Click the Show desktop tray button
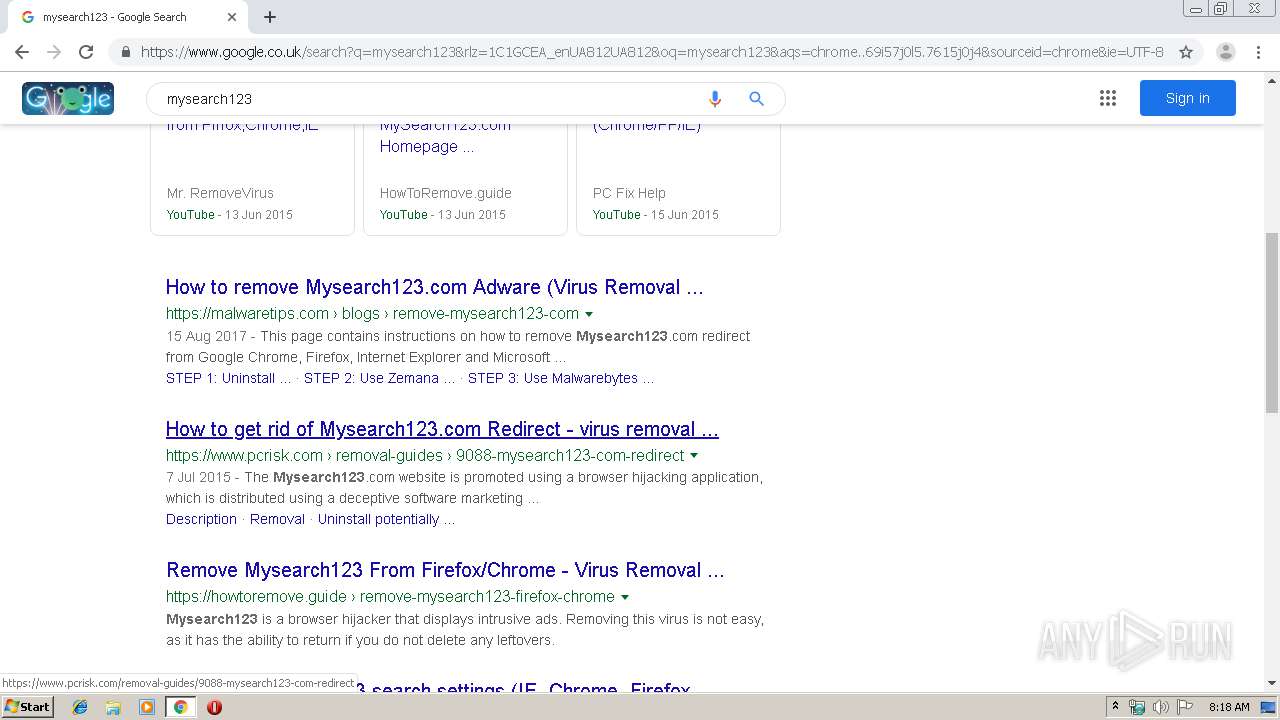The width and height of the screenshot is (1280, 720). pos(1269,707)
